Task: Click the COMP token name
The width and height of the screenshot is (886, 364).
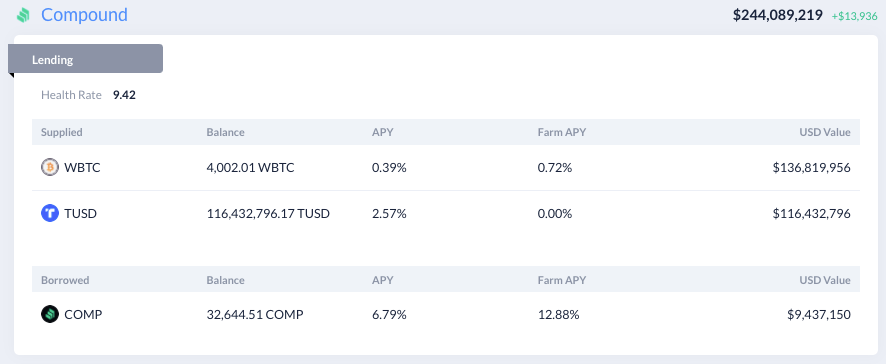Action: pyautogui.click(x=83, y=315)
